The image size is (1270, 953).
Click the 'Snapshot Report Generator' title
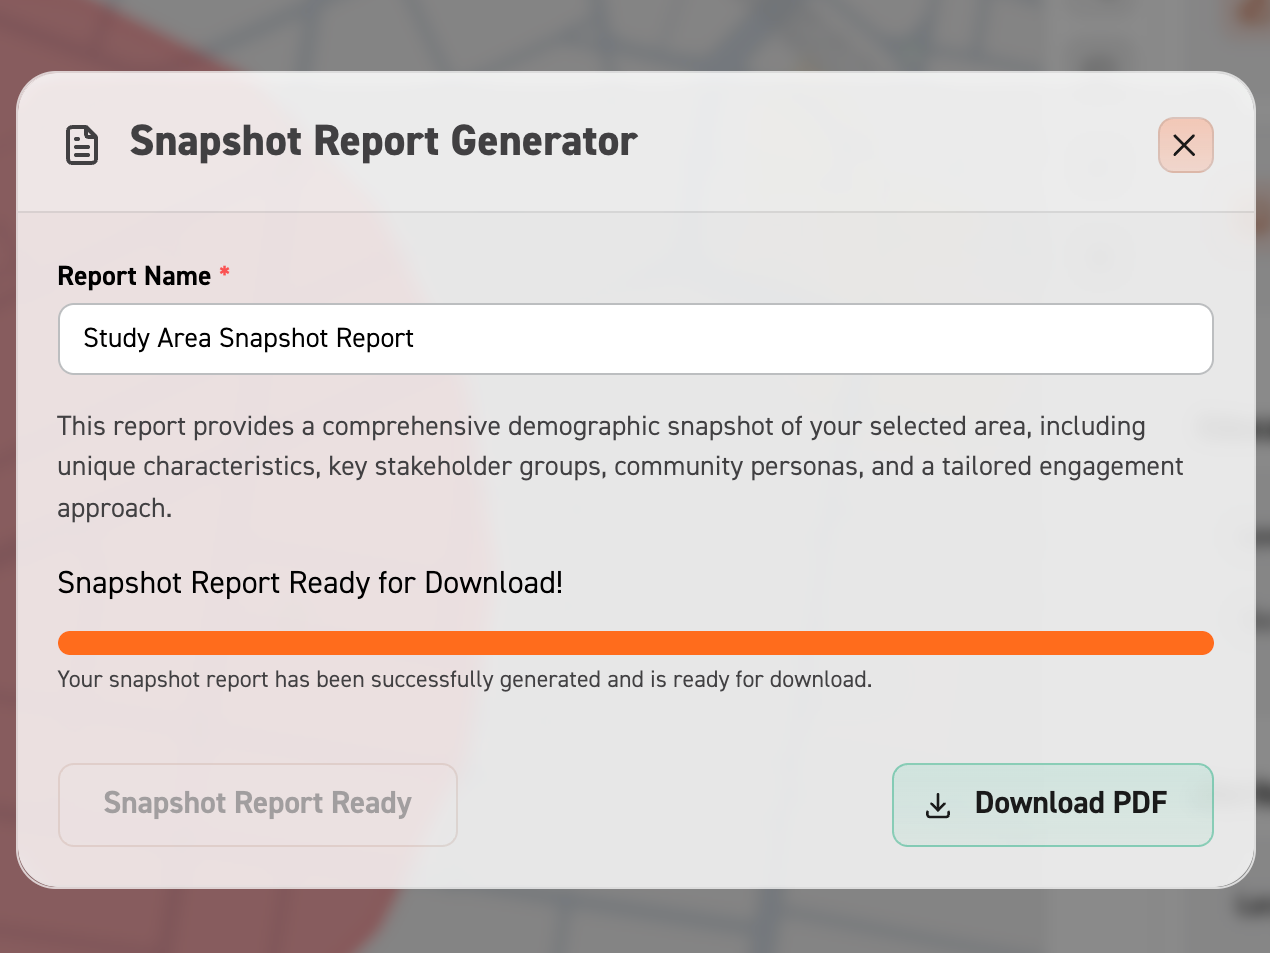click(x=384, y=142)
